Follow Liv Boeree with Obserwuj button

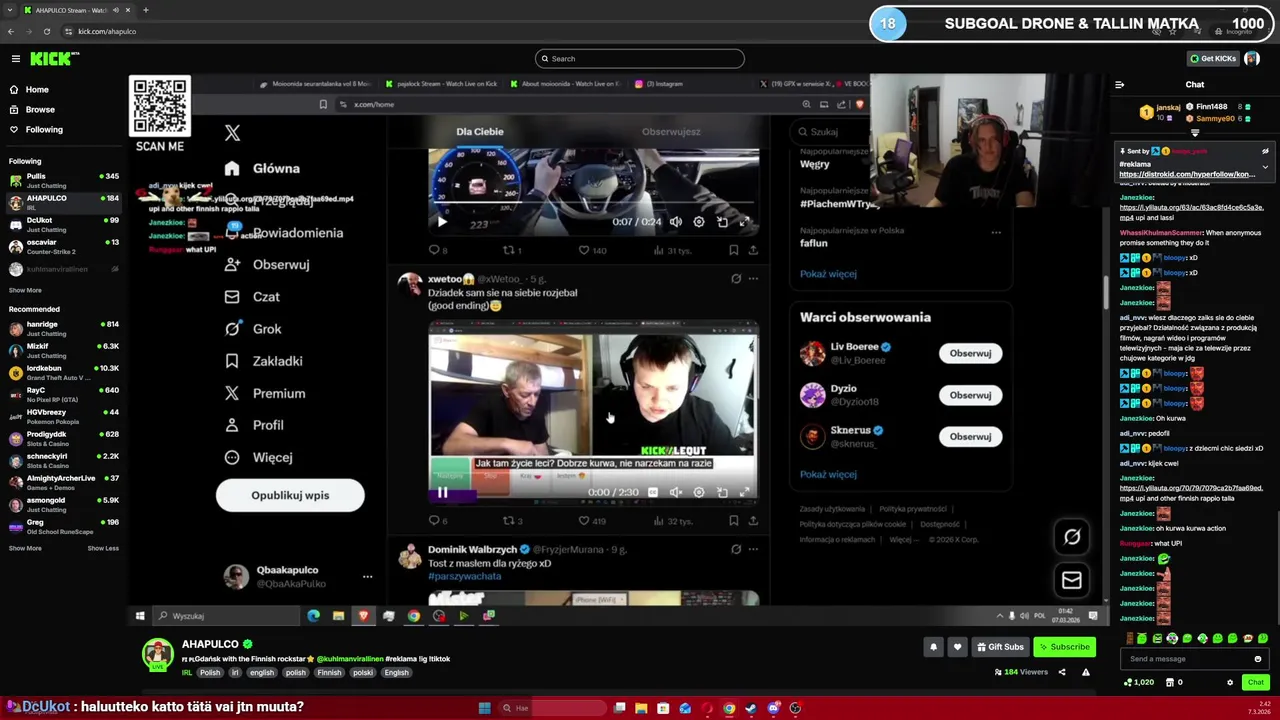(x=970, y=353)
